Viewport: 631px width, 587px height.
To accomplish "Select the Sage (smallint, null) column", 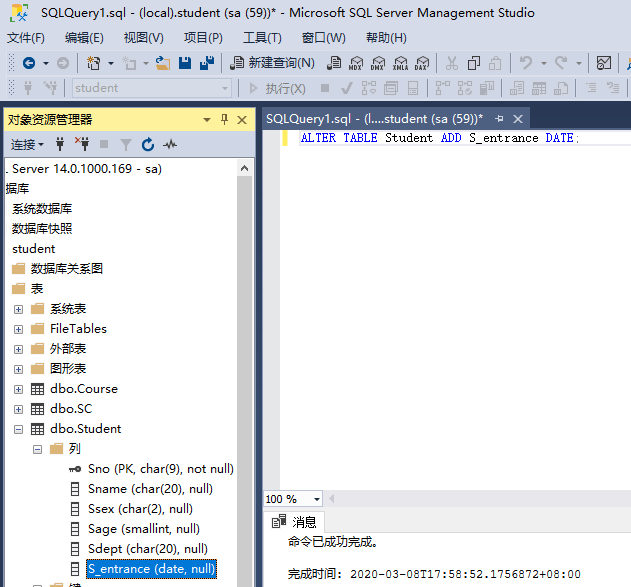I will tap(144, 529).
